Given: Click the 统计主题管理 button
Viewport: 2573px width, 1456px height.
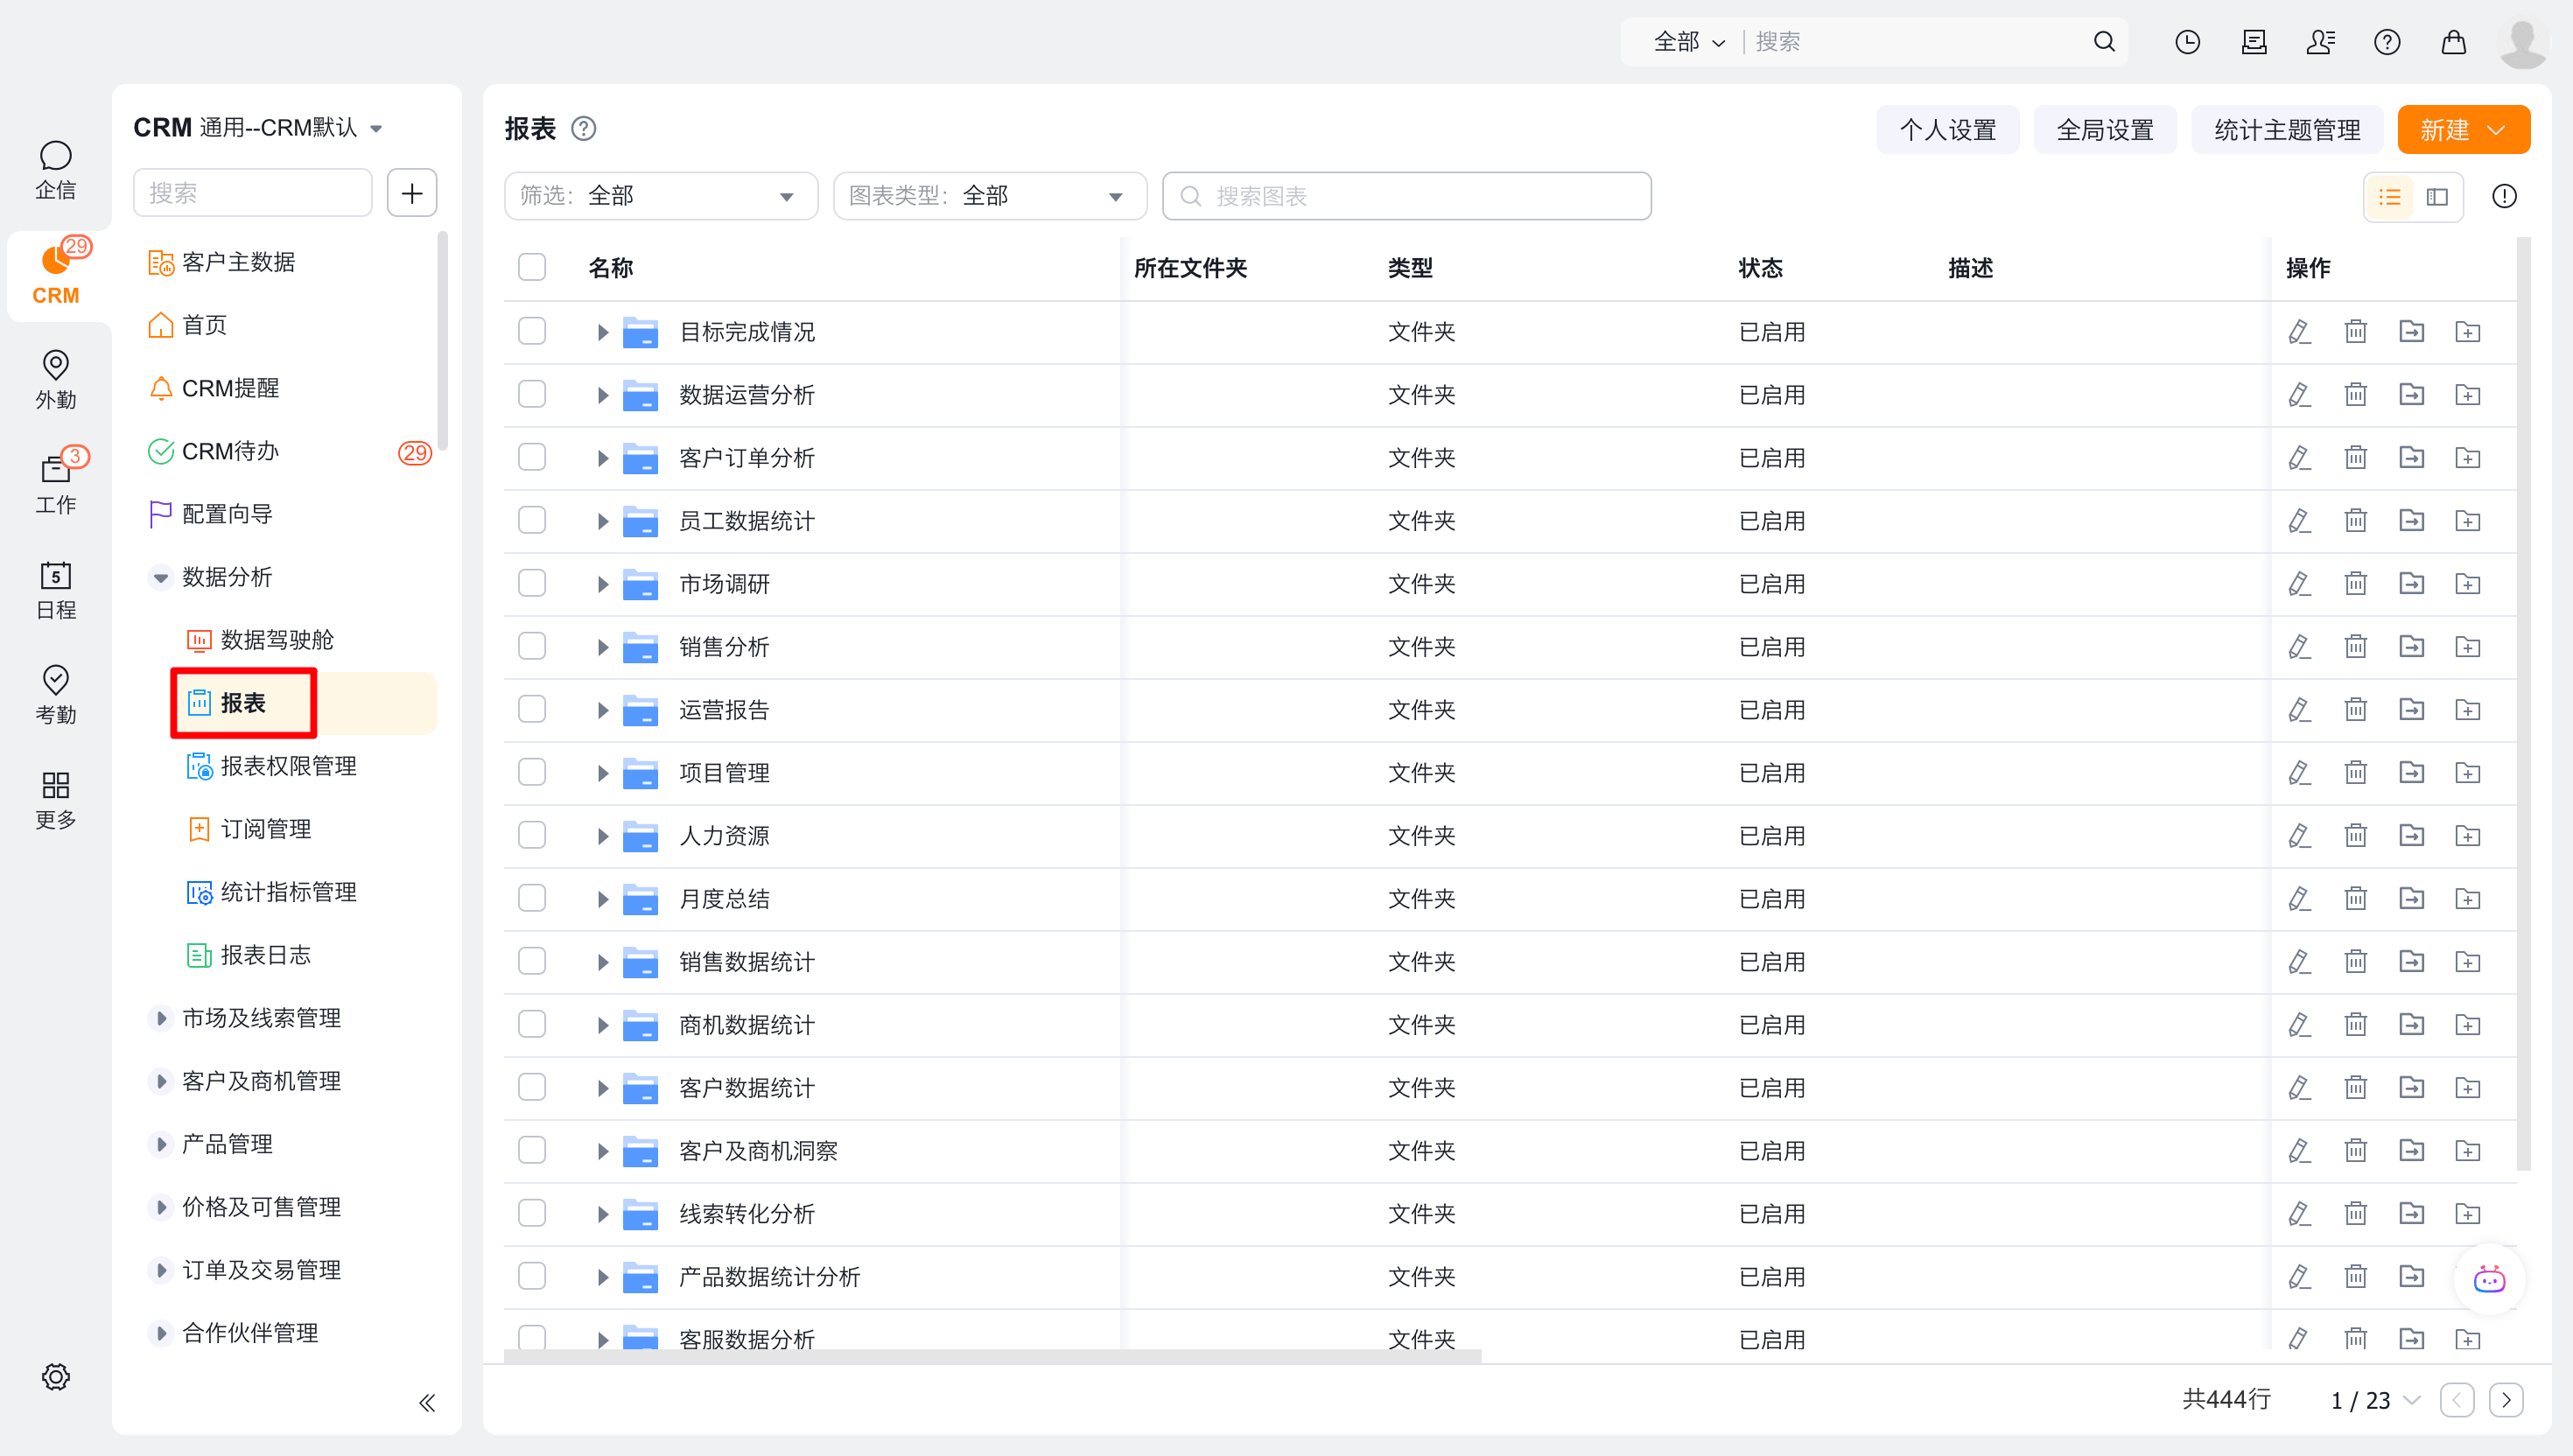Looking at the screenshot, I should [2287, 130].
